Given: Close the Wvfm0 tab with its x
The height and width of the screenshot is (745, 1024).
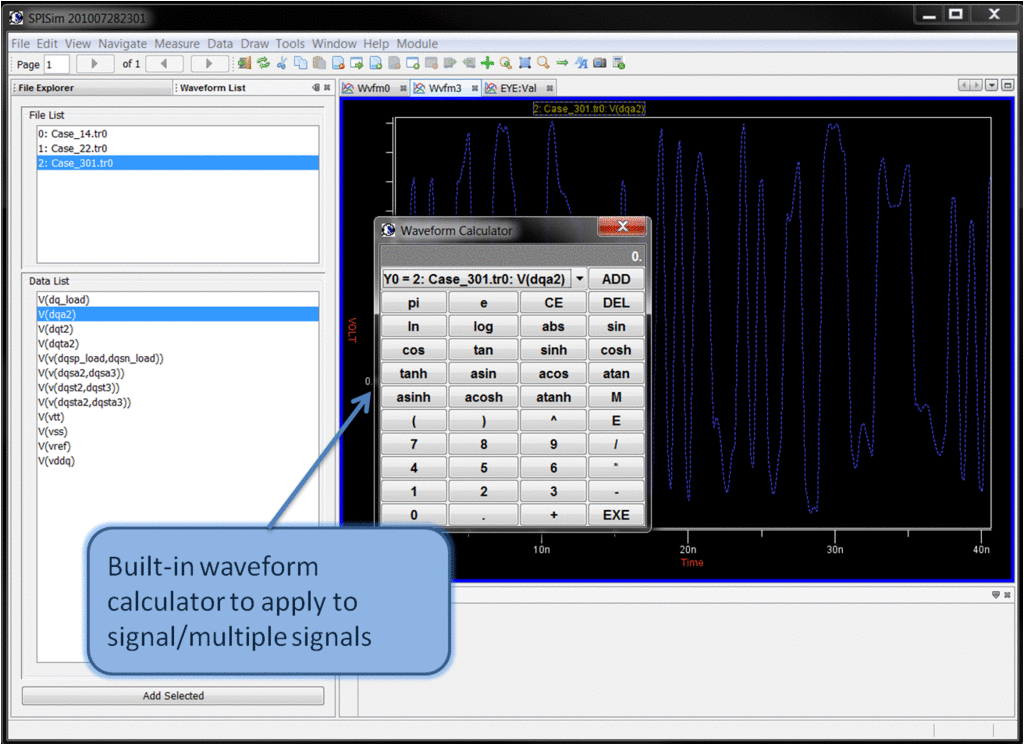Looking at the screenshot, I should [x=403, y=88].
